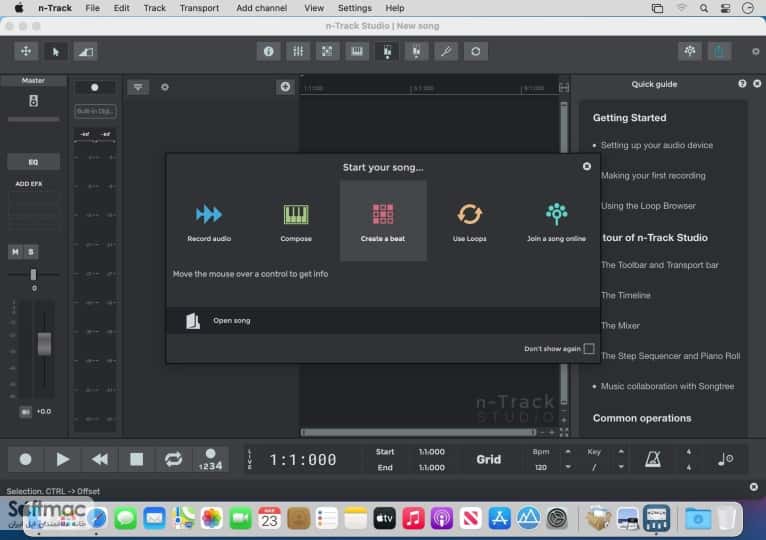This screenshot has width=766, height=540.
Task: Decrease Bpm with down arrow
Action: 568,467
